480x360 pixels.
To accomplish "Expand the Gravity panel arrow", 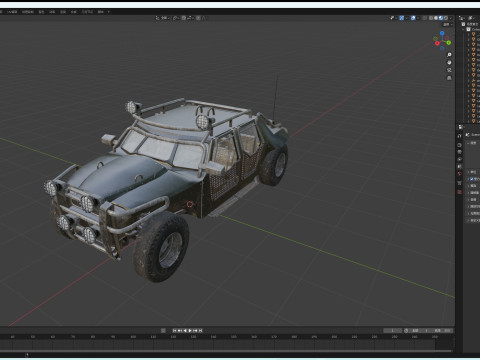I will (x=468, y=179).
